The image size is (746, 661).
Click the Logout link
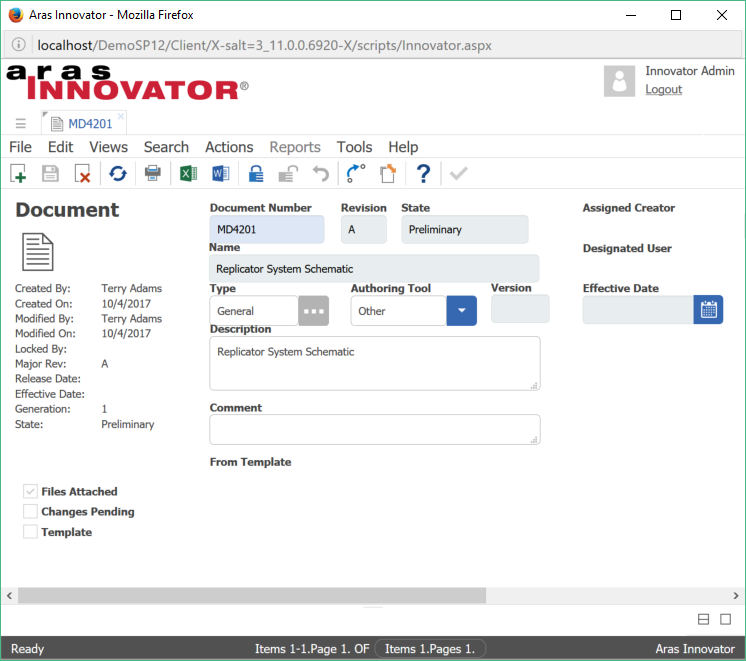pos(664,89)
